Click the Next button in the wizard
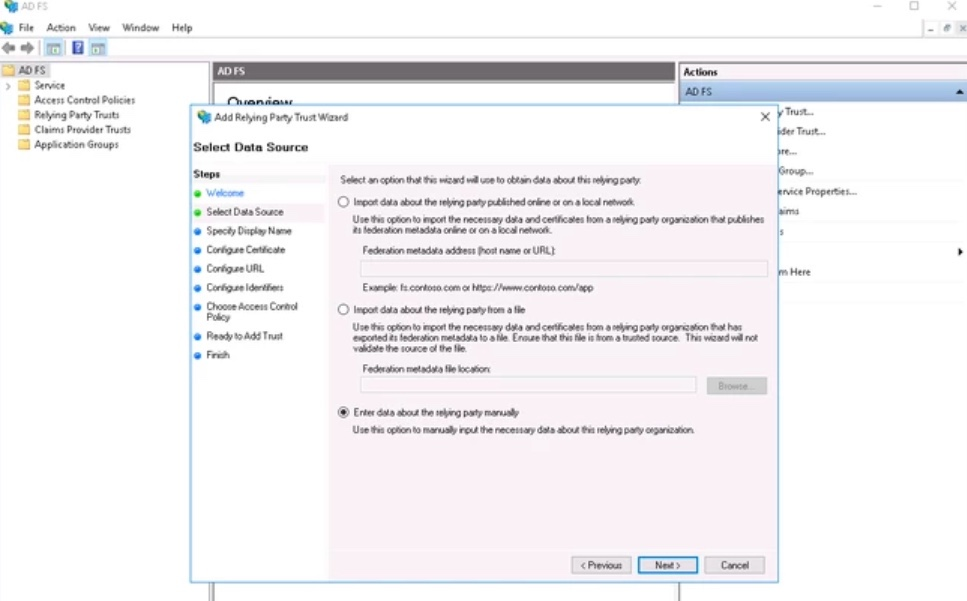The image size is (967, 601). pos(667,565)
